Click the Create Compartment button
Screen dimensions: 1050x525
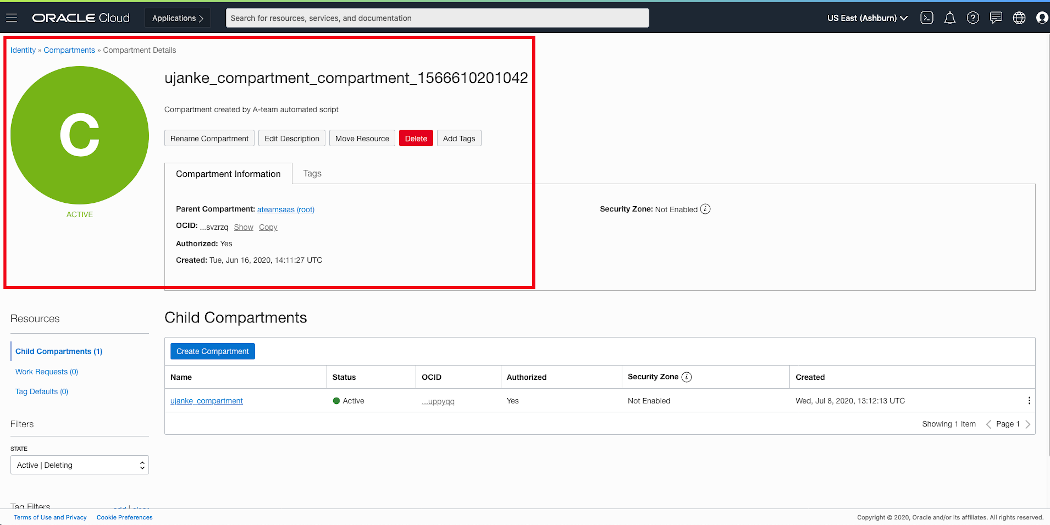click(212, 351)
